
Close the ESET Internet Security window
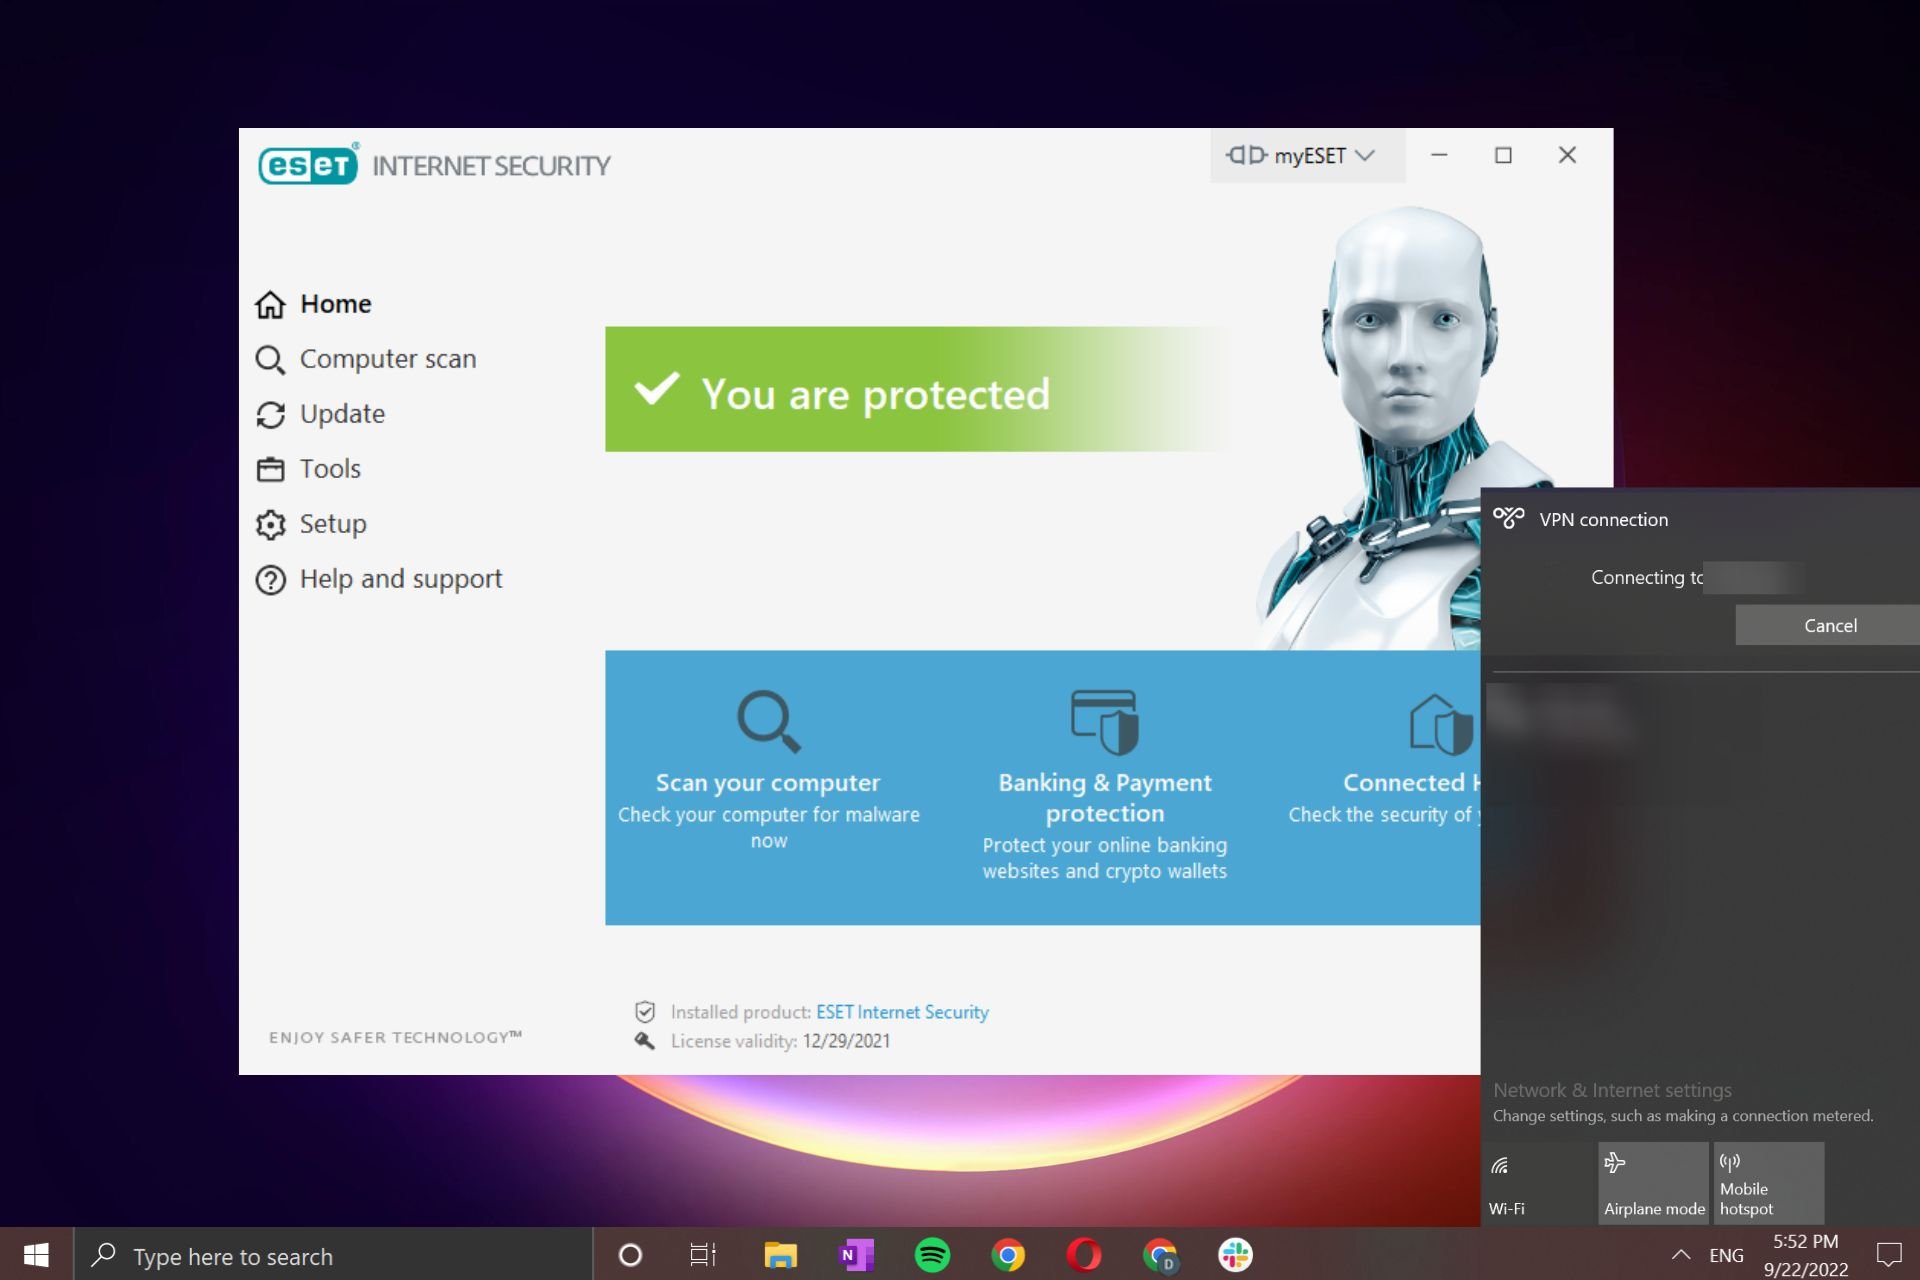click(1567, 155)
